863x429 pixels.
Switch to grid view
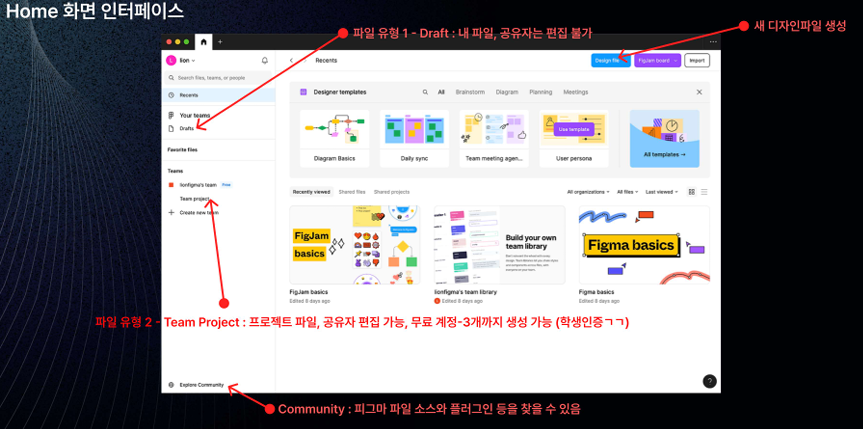[x=692, y=192]
